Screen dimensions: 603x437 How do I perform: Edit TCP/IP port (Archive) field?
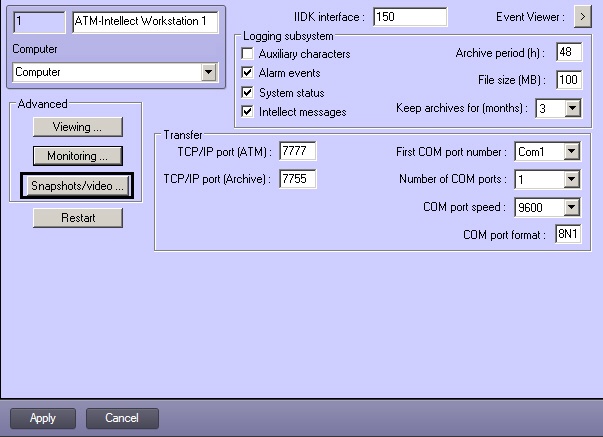click(x=298, y=179)
